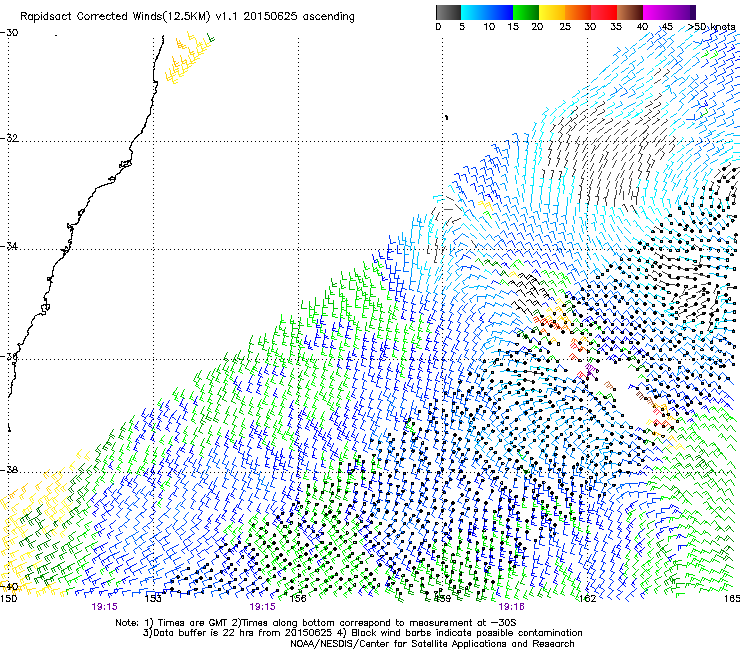This screenshot has height=650, width=740.
Task: Click the latitude label "-38"
Action: pos(9,470)
